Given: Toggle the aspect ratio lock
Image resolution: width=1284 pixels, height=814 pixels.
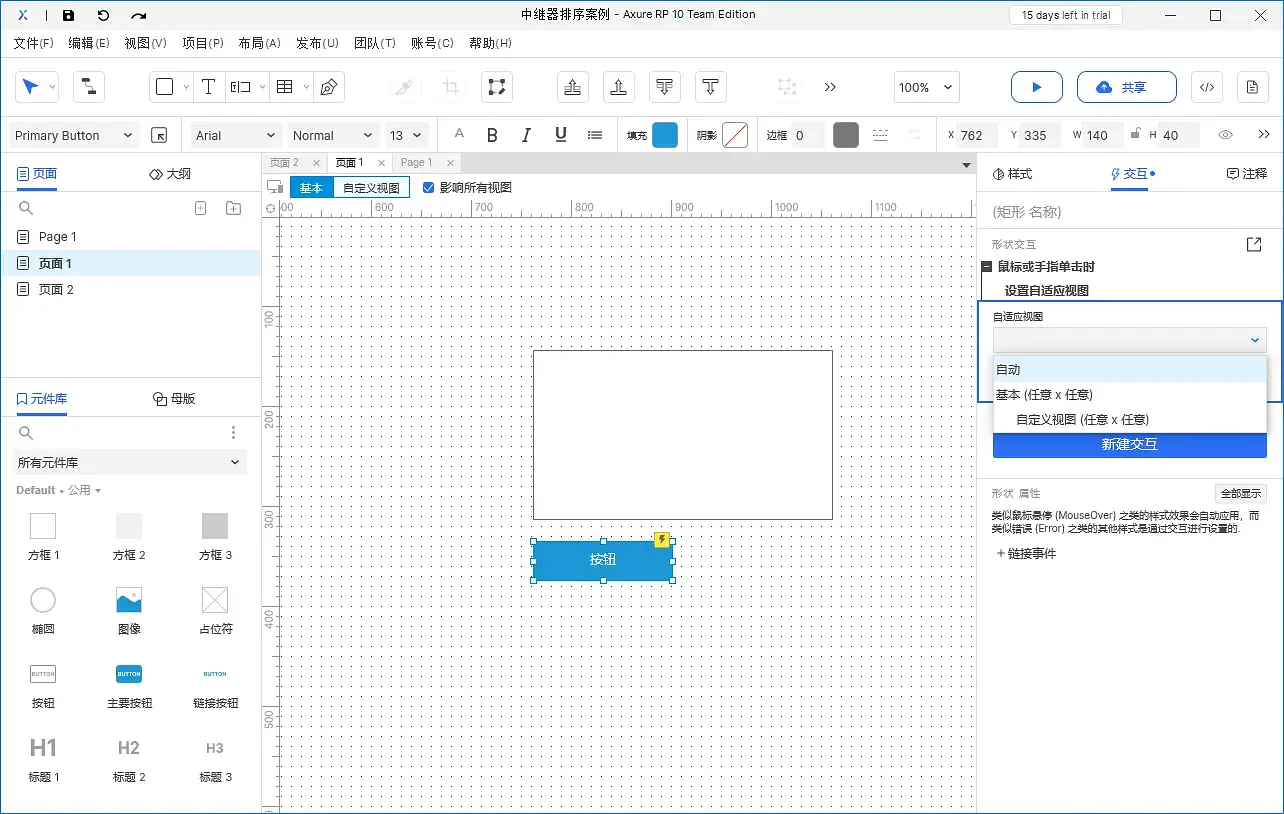Looking at the screenshot, I should 1135,135.
